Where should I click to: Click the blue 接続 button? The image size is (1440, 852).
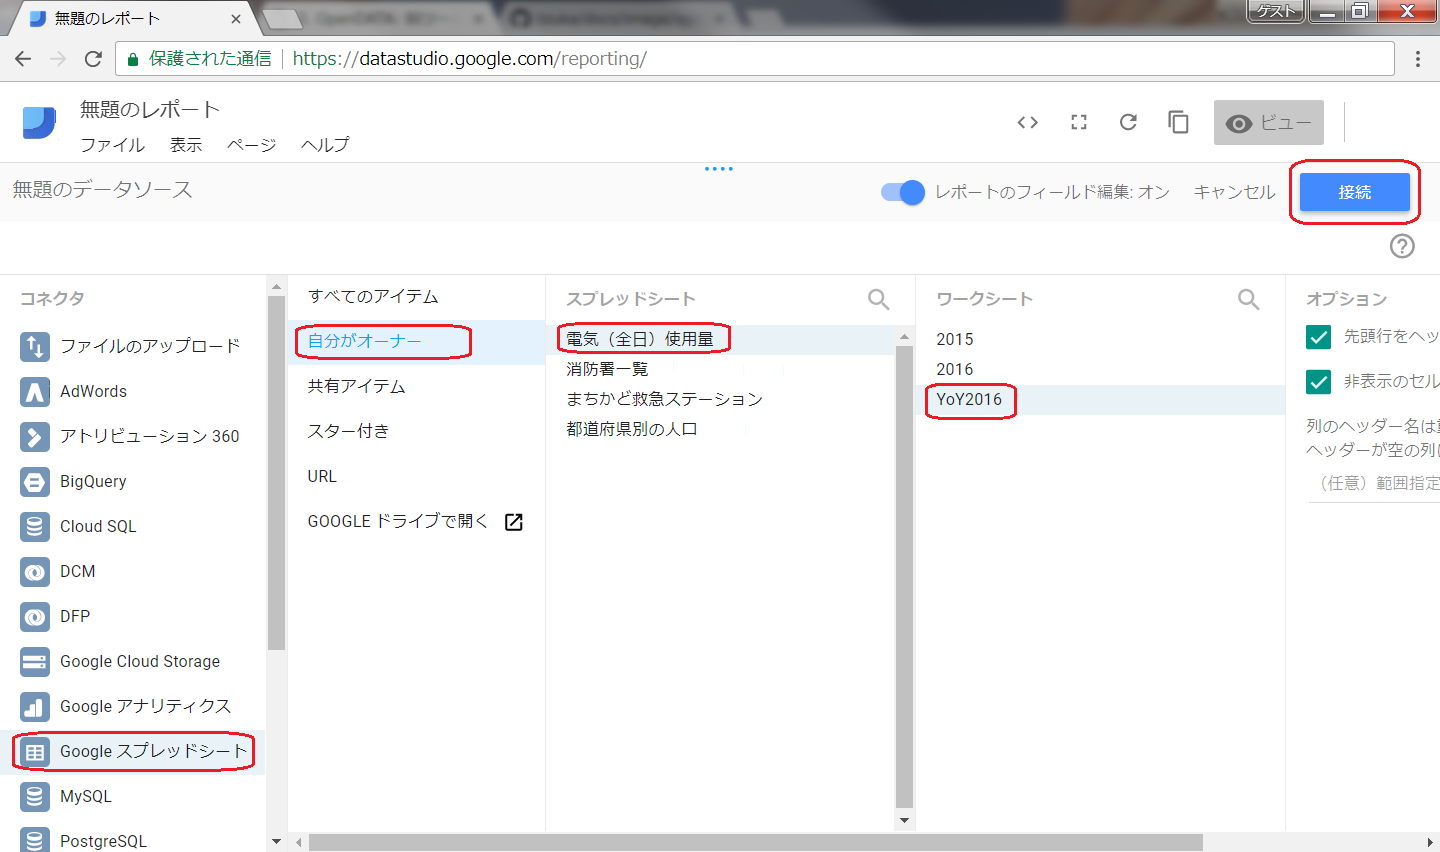click(x=1355, y=192)
